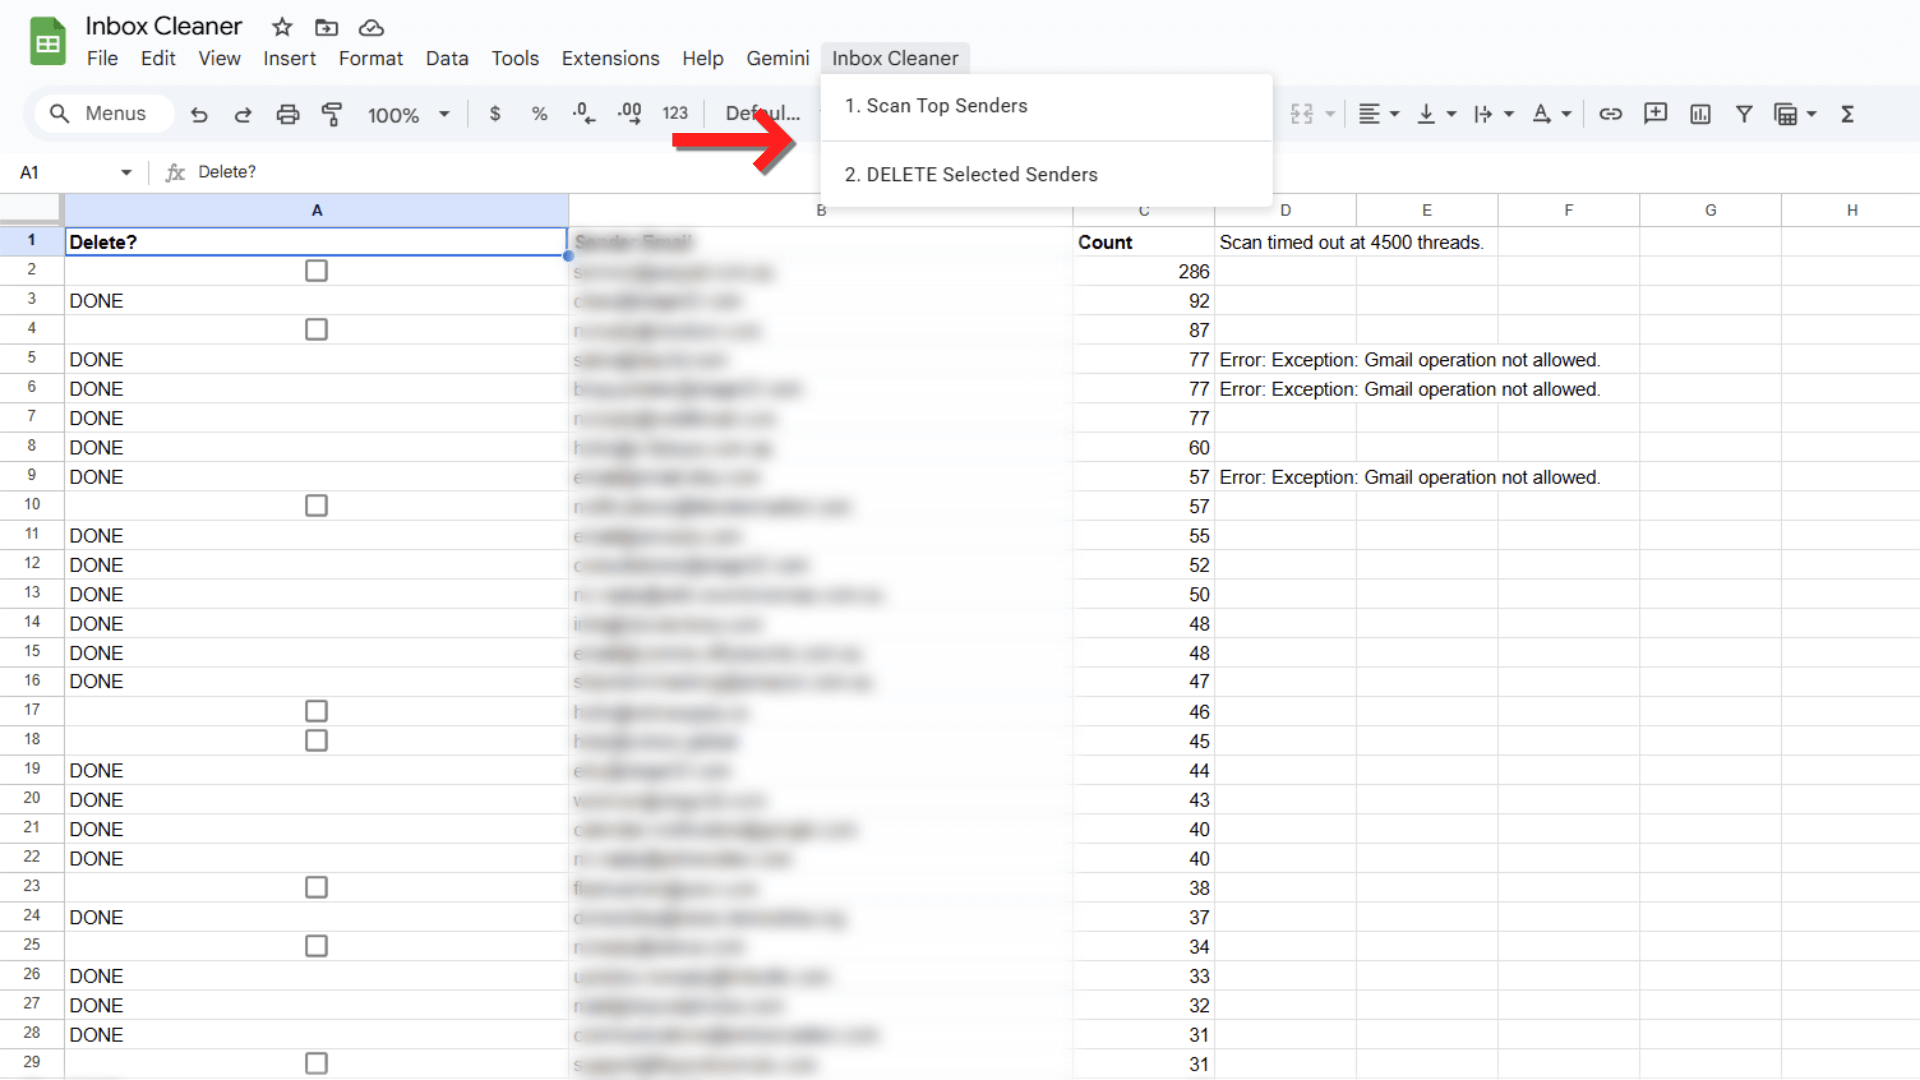Click the format as currency button

(495, 114)
